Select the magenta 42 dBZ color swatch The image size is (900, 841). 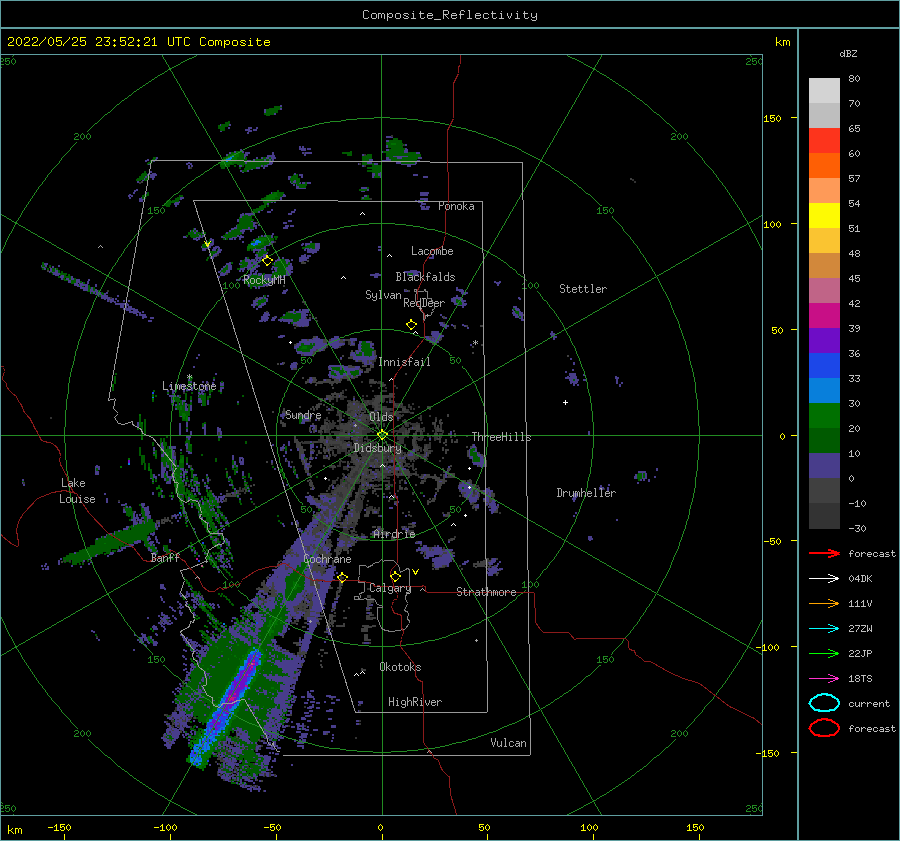tap(824, 315)
